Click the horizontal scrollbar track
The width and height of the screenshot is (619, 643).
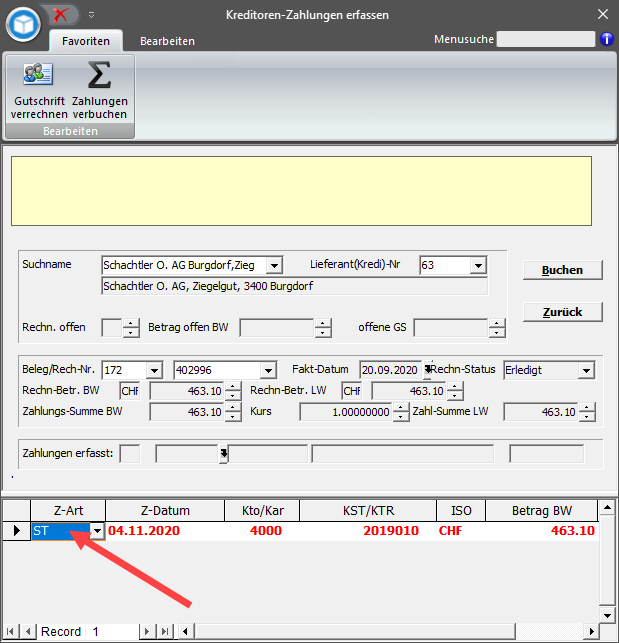pyautogui.click(x=549, y=632)
